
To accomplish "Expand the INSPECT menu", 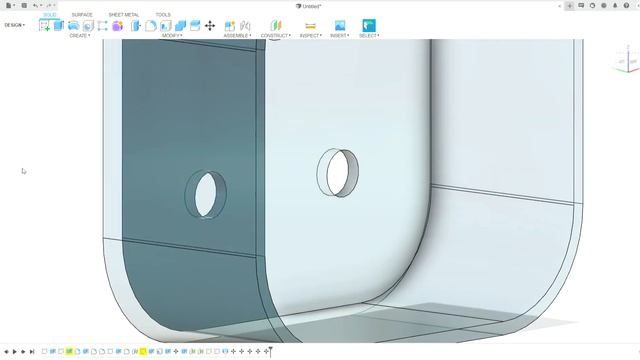I will pyautogui.click(x=311, y=36).
